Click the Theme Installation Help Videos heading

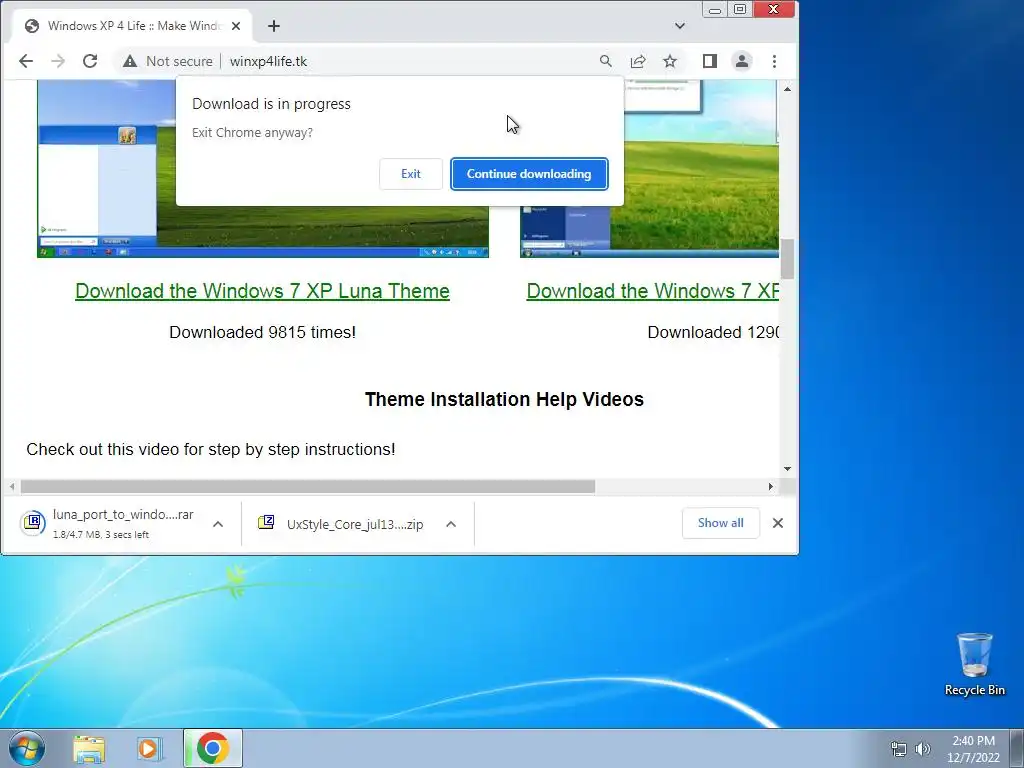(504, 399)
